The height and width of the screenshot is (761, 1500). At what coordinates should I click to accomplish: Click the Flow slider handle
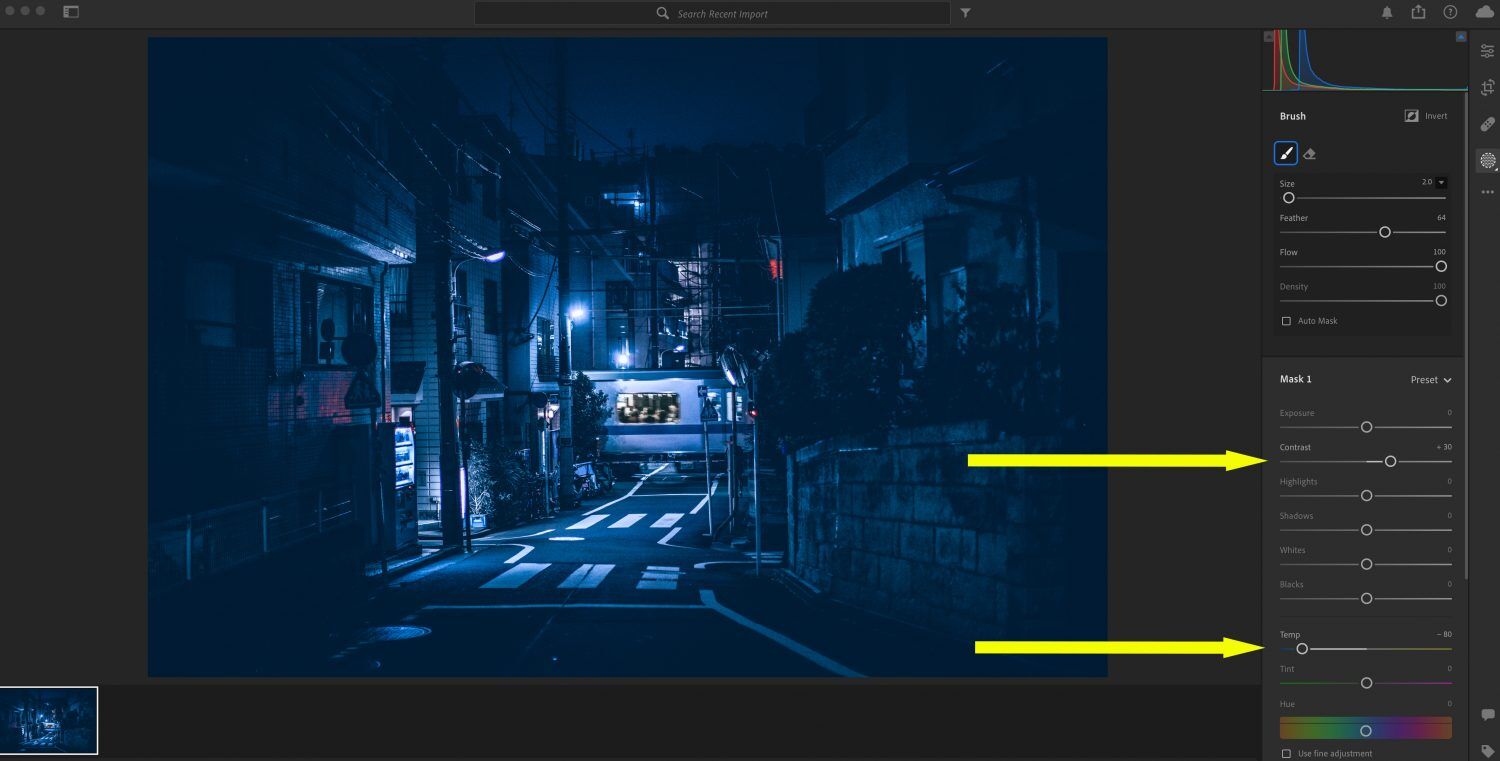click(1441, 266)
